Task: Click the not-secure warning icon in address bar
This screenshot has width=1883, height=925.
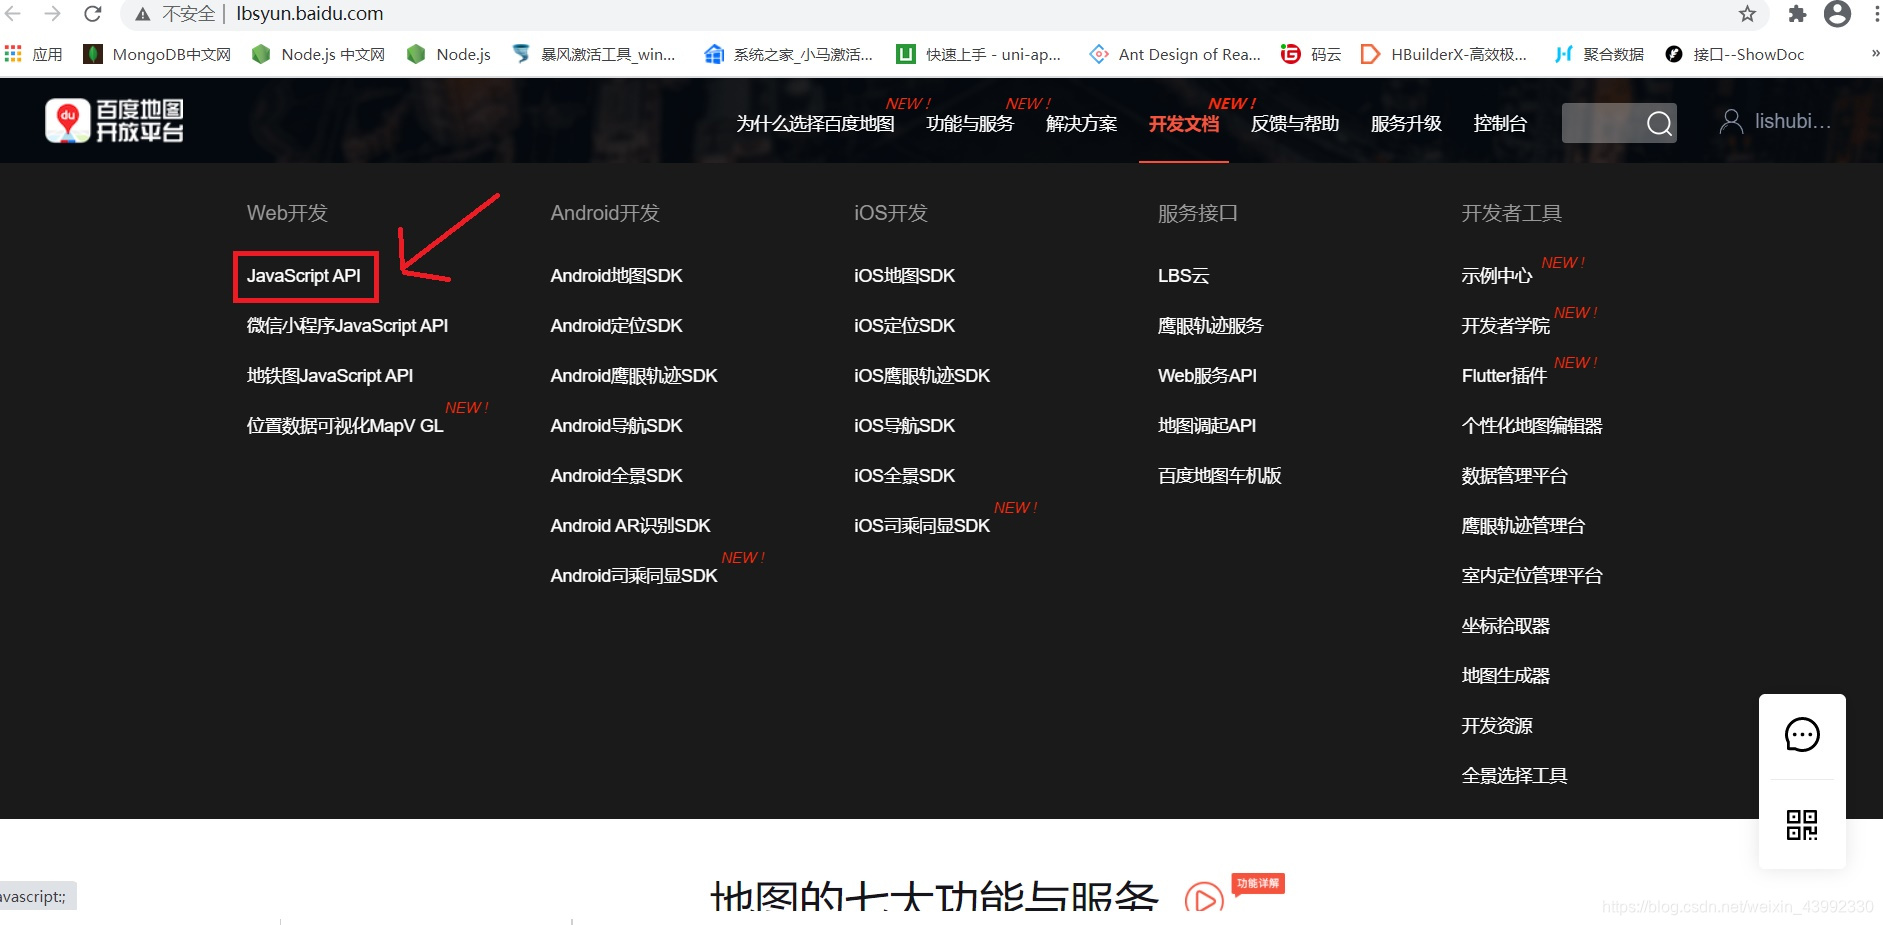Action: tap(143, 14)
